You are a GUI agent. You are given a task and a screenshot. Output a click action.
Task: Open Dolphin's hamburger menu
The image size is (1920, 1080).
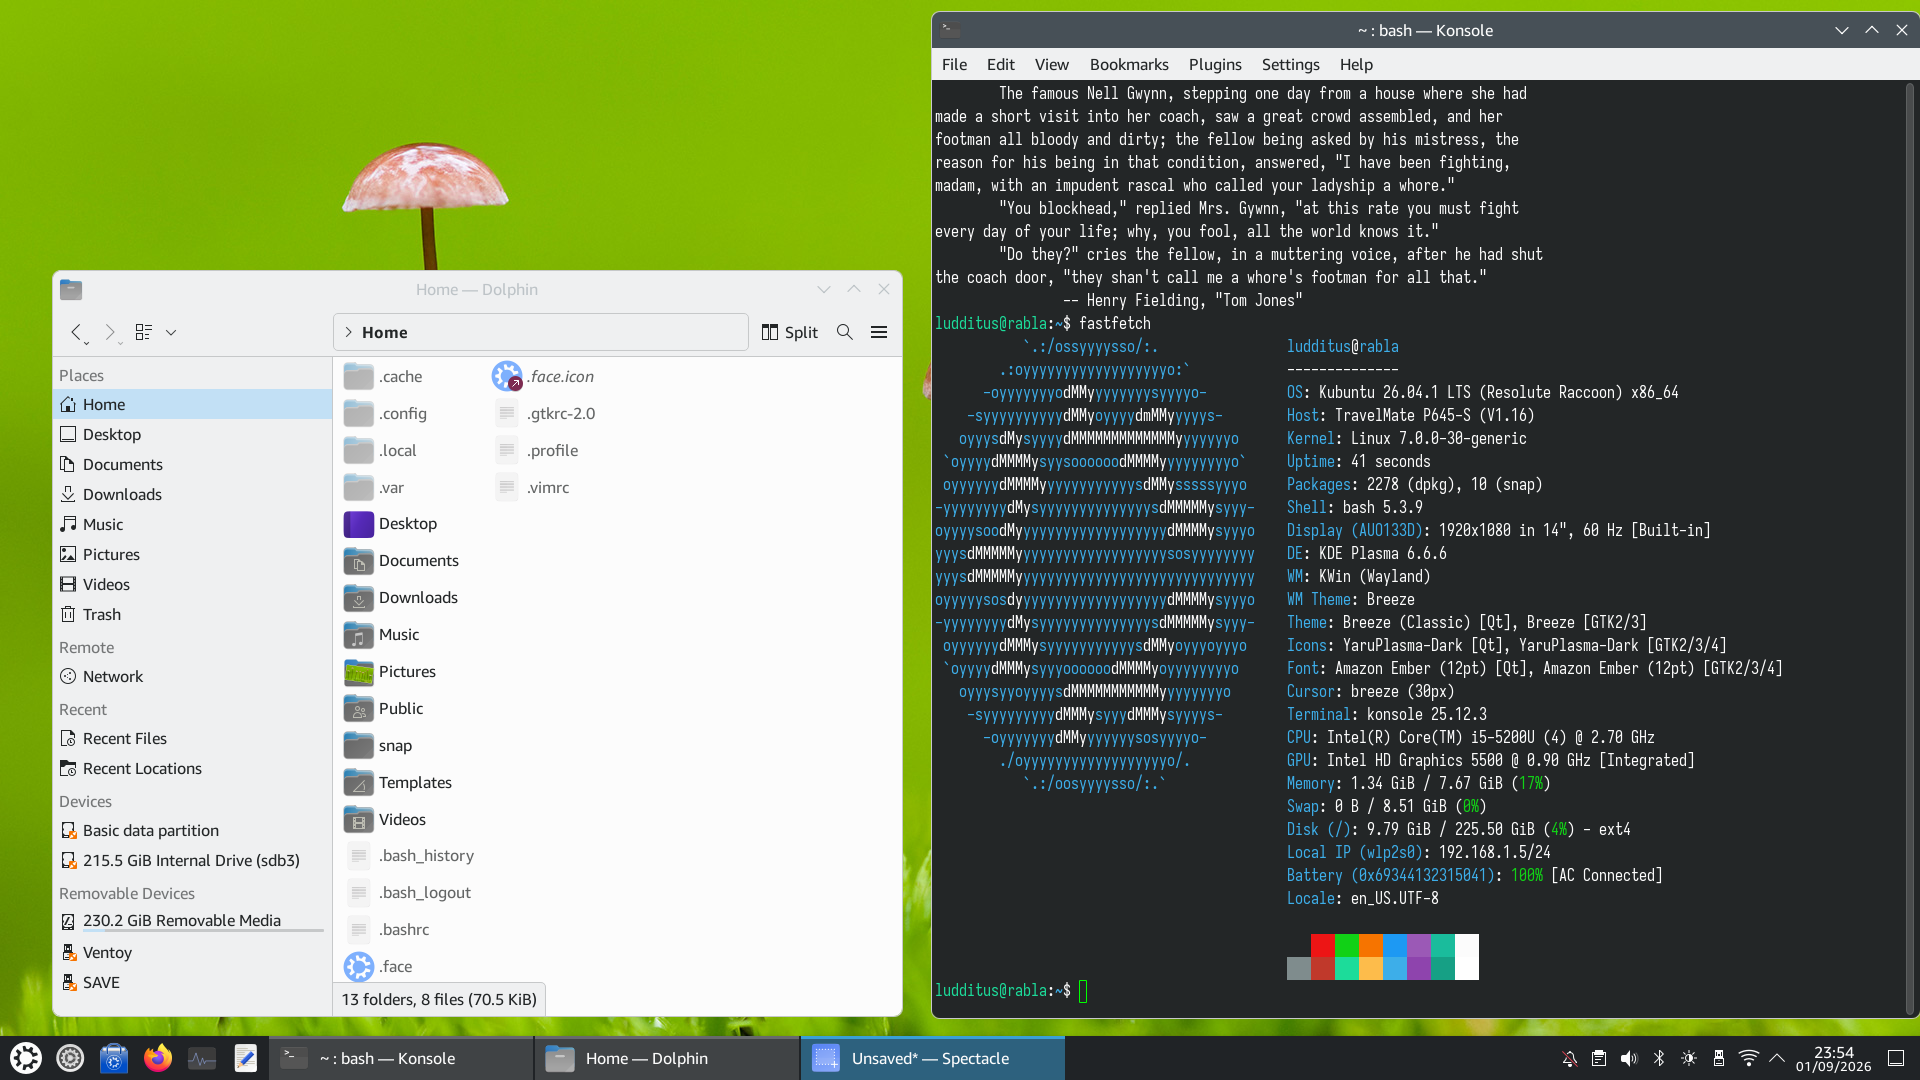coord(879,332)
